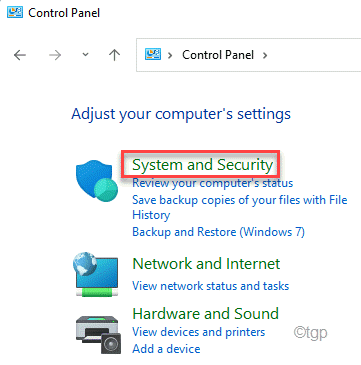The image size is (361, 365).
Task: Select Control Panel breadcrumb in address bar
Action: click(218, 55)
